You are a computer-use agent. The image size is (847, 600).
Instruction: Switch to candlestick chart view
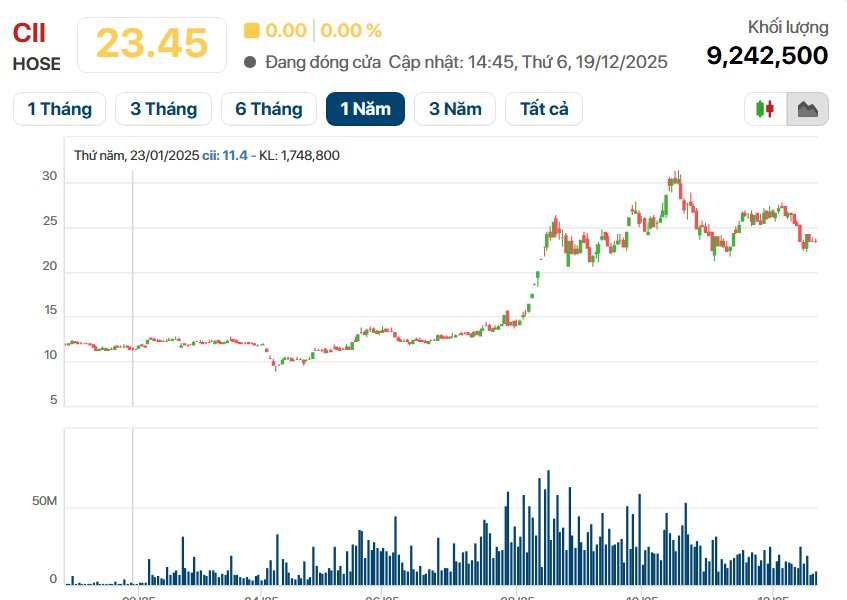pyautogui.click(x=766, y=109)
